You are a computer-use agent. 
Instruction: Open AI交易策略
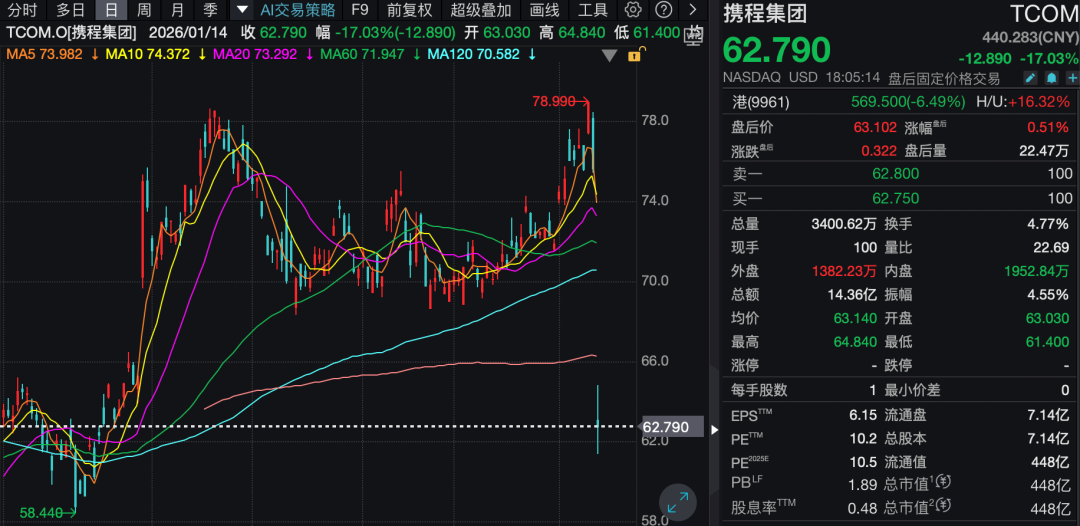297,10
